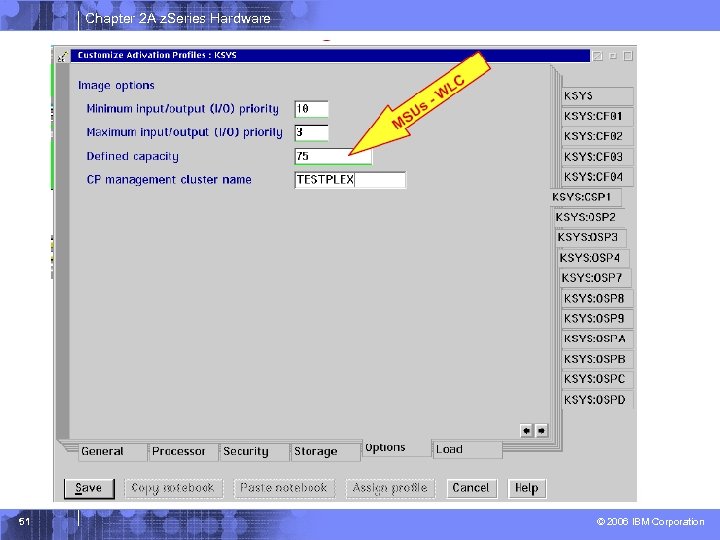This screenshot has width=720, height=540.
Task: Click the Assign profile button
Action: click(x=390, y=488)
